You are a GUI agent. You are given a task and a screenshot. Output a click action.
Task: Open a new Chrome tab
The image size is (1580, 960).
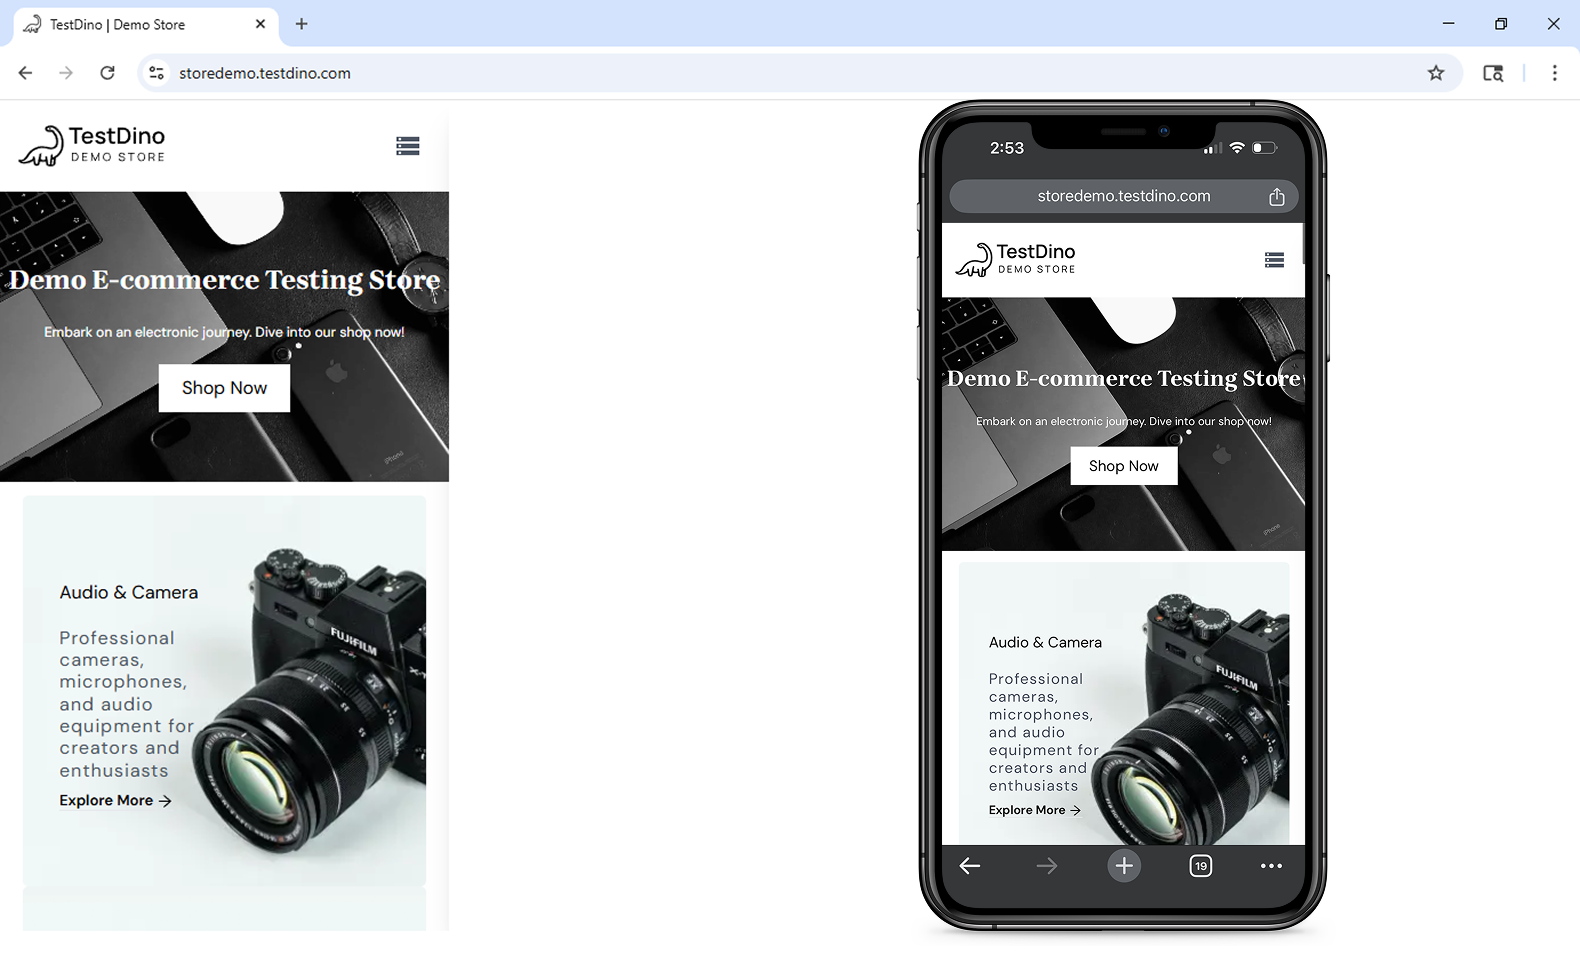point(301,24)
